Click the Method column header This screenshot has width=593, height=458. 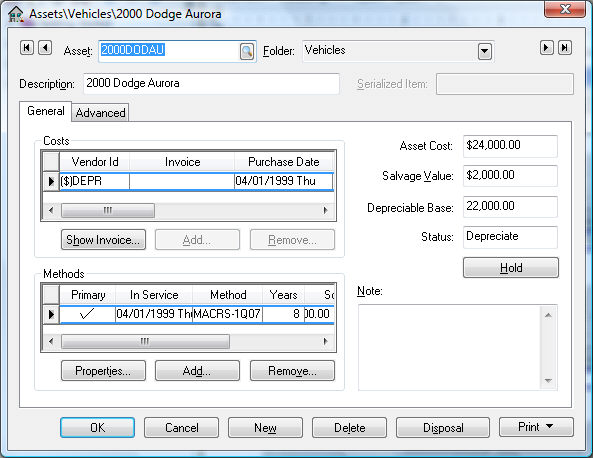[228, 295]
